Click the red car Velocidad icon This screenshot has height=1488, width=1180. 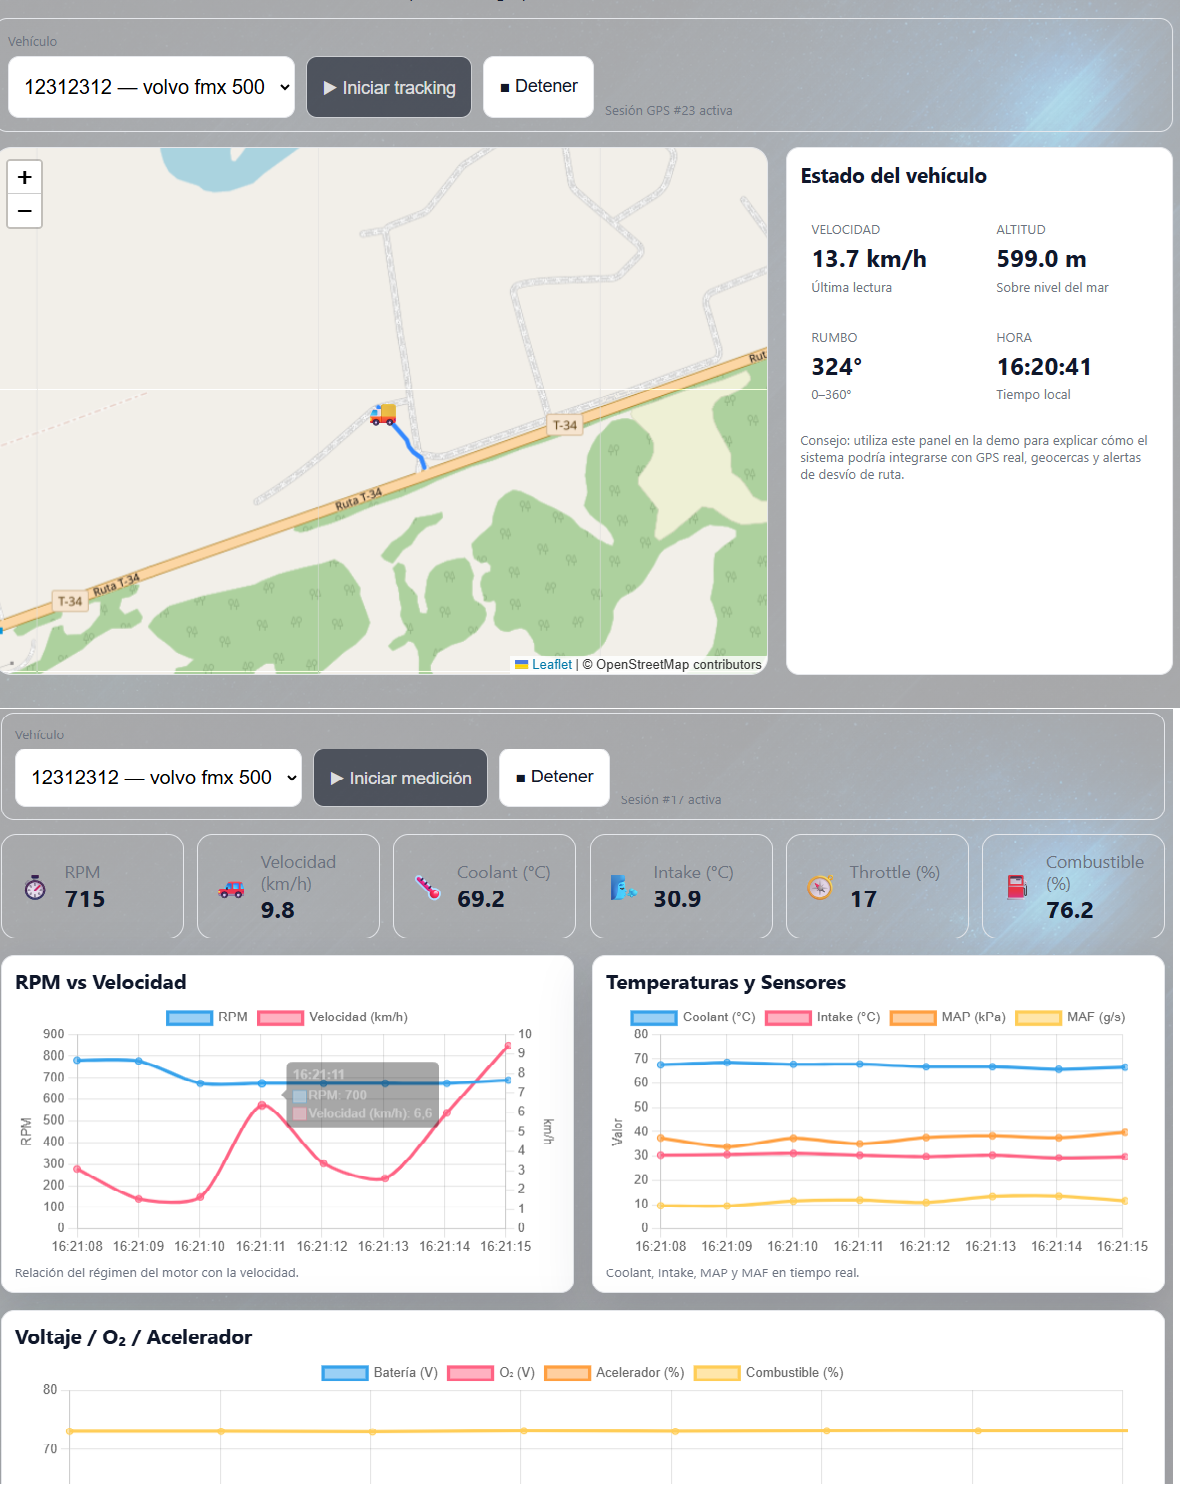tap(231, 888)
